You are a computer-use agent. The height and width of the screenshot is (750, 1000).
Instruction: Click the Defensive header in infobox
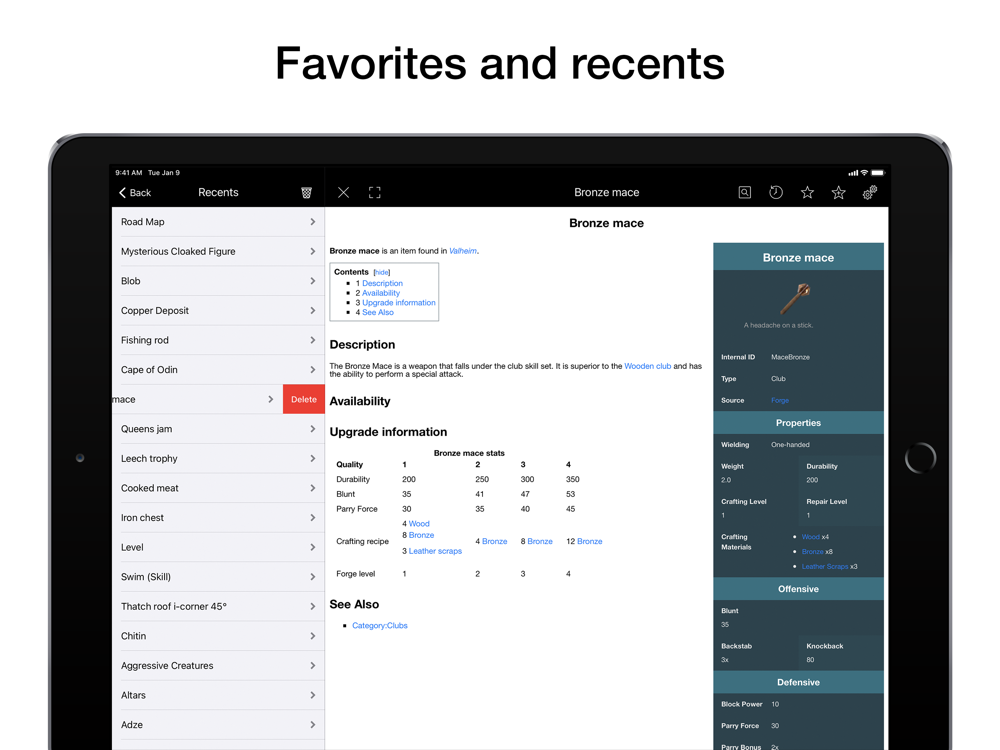point(798,682)
